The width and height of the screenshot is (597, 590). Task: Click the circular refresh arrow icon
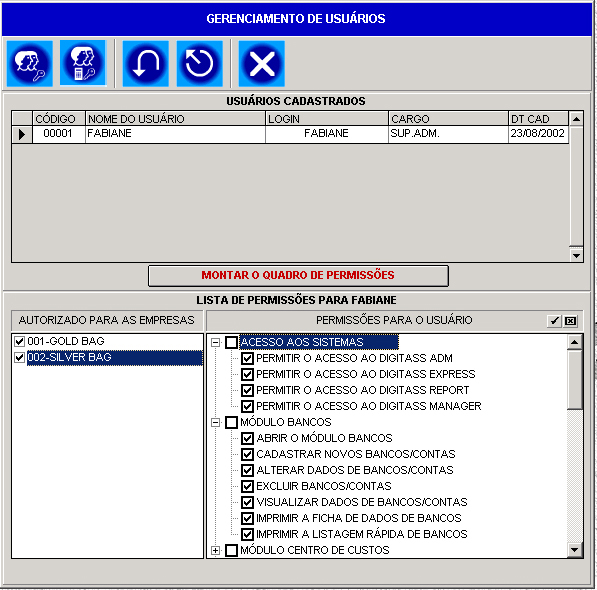[200, 64]
